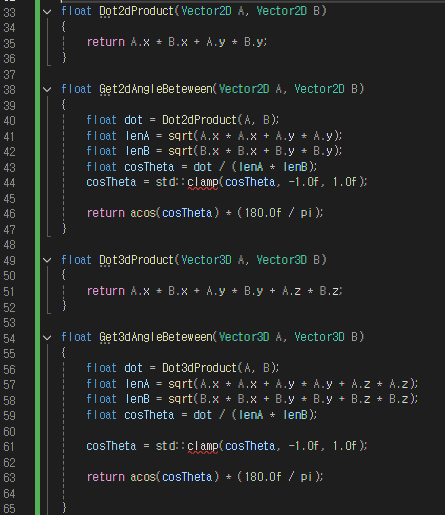Collapse the Get2dAngleBeteween function fold arrow
The image size is (445, 515).
click(47, 89)
